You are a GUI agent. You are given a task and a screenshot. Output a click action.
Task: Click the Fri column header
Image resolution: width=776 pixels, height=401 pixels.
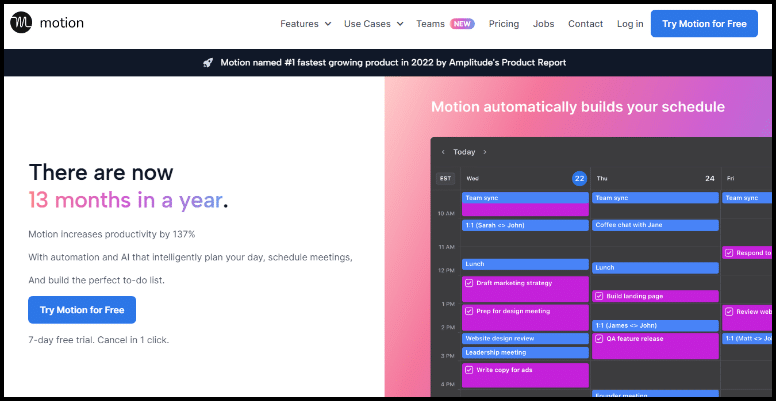click(x=730, y=178)
